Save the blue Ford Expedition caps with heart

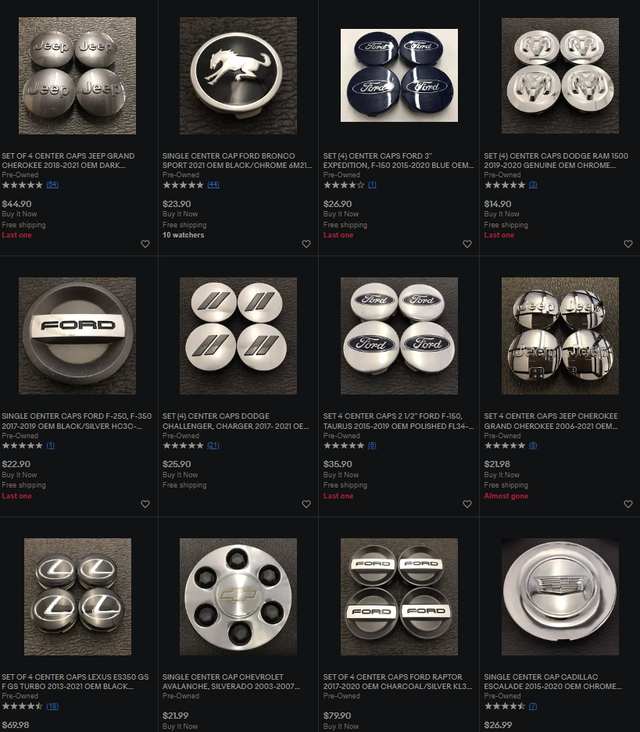[467, 244]
